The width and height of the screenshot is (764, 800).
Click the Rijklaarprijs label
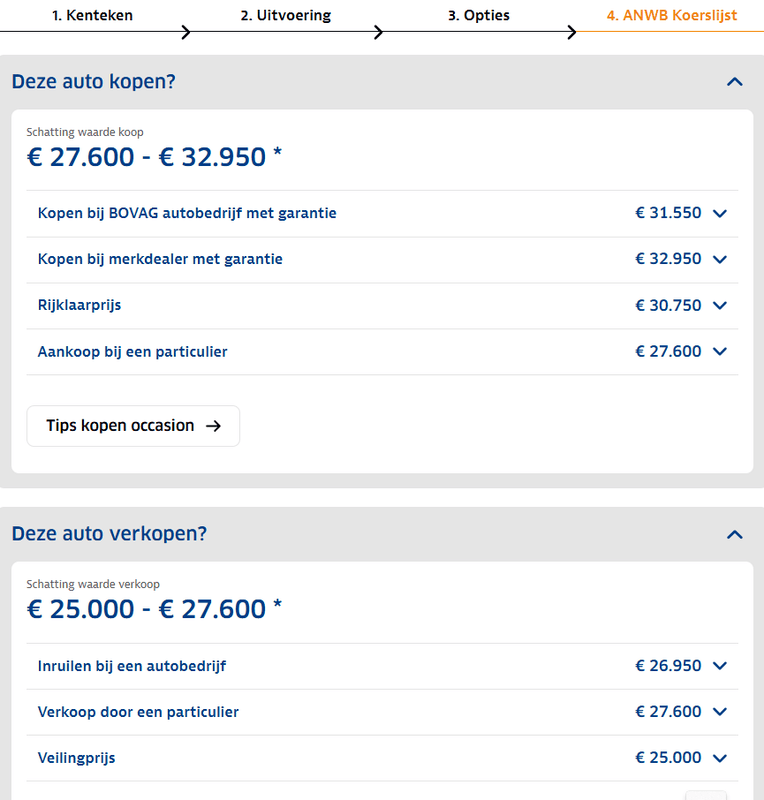pos(80,305)
